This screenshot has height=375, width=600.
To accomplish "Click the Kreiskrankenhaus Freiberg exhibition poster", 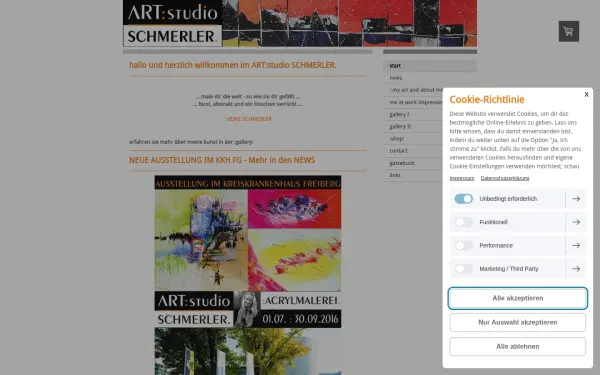I will (x=248, y=275).
